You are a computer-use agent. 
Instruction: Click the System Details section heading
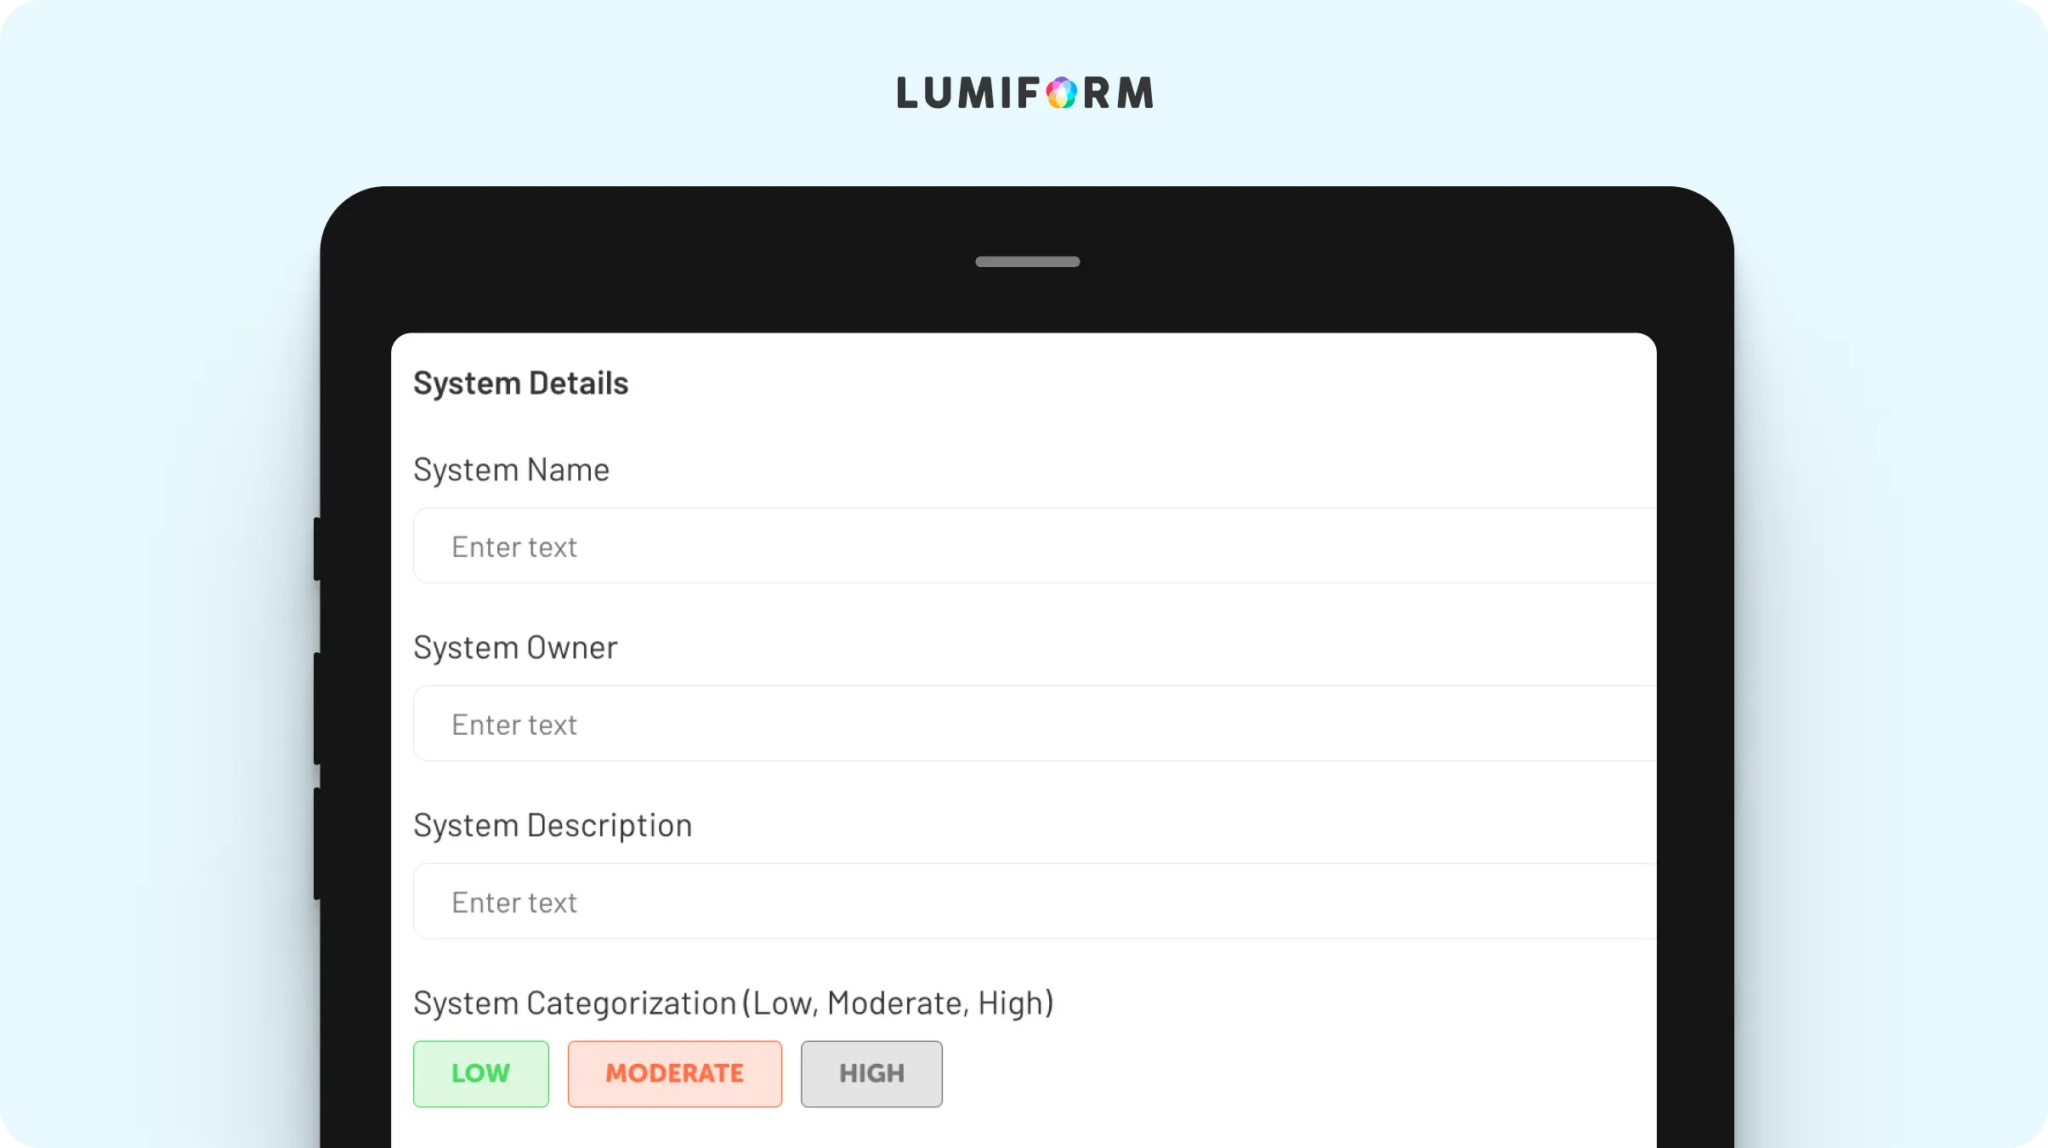(x=521, y=383)
